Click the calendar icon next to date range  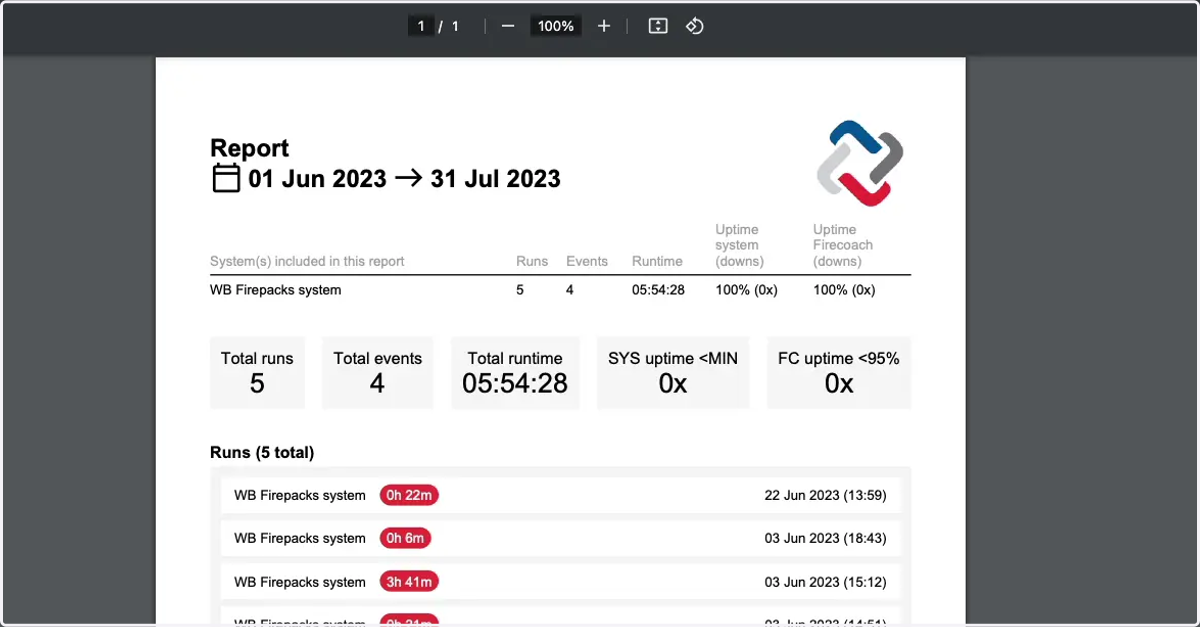coord(226,179)
